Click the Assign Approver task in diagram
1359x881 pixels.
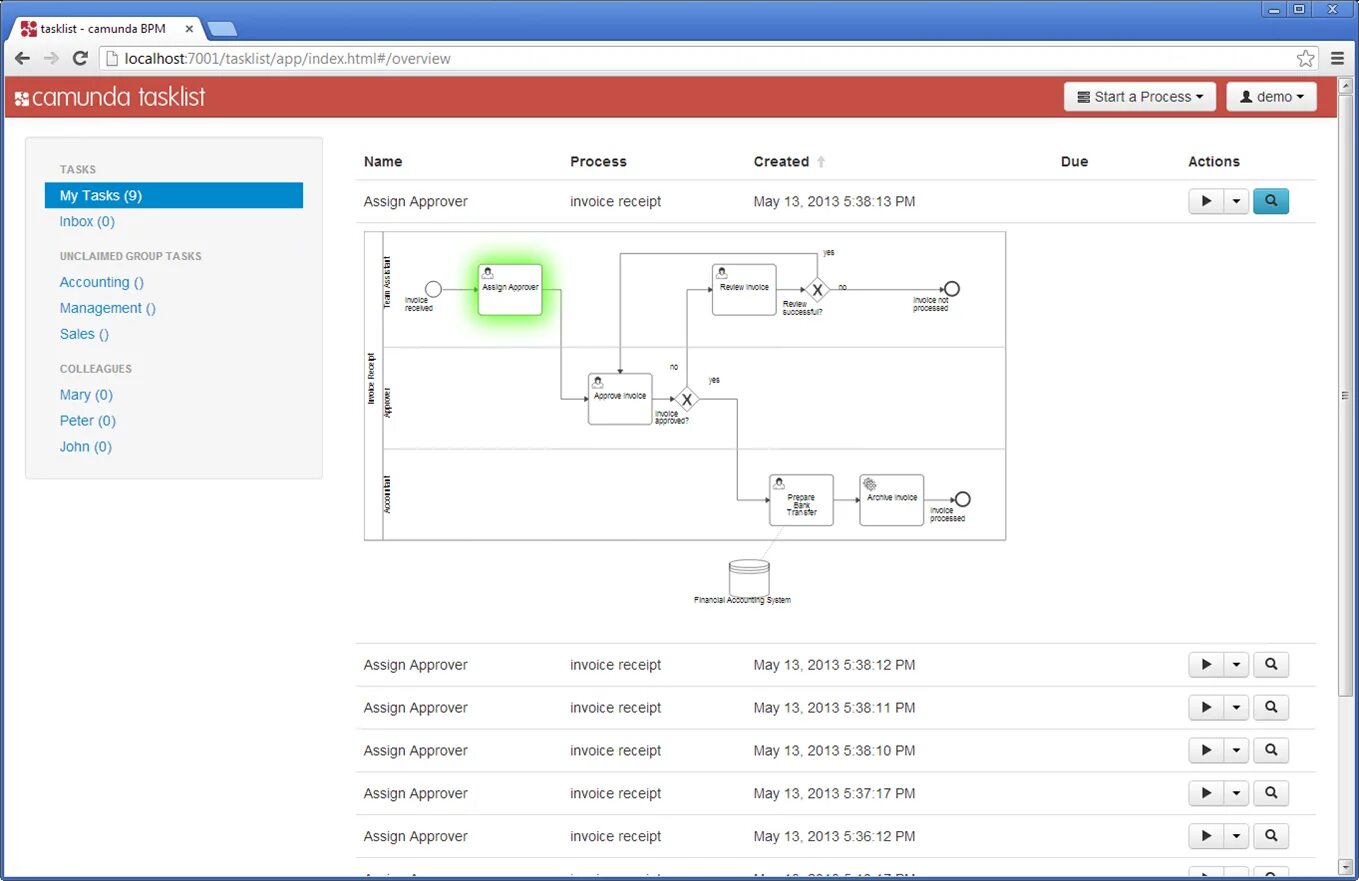[510, 289]
